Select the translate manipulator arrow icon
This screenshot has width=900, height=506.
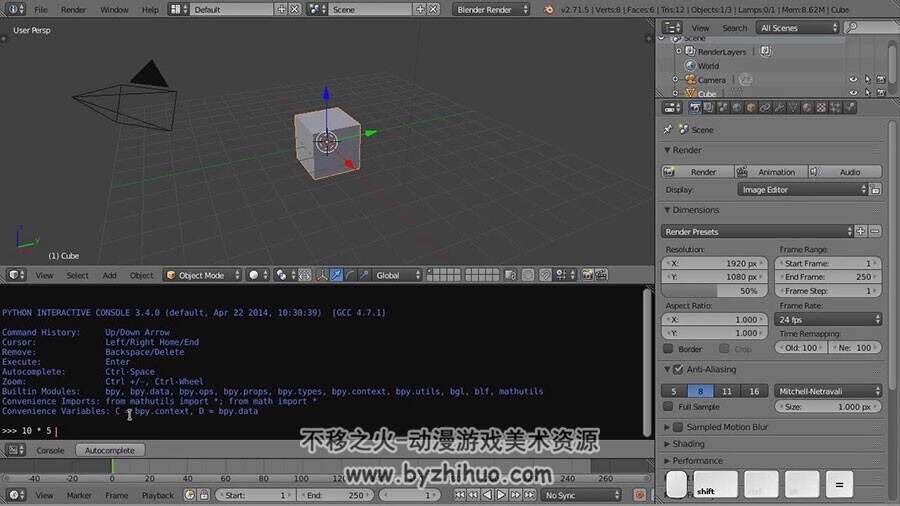336,275
